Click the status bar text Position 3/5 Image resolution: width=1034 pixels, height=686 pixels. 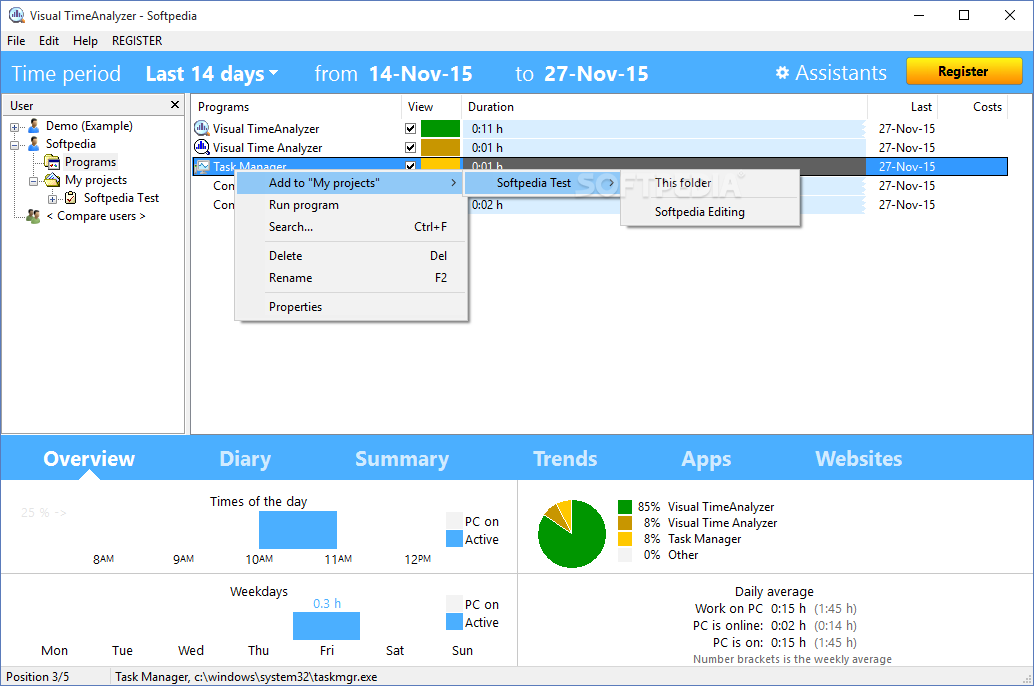(x=38, y=677)
